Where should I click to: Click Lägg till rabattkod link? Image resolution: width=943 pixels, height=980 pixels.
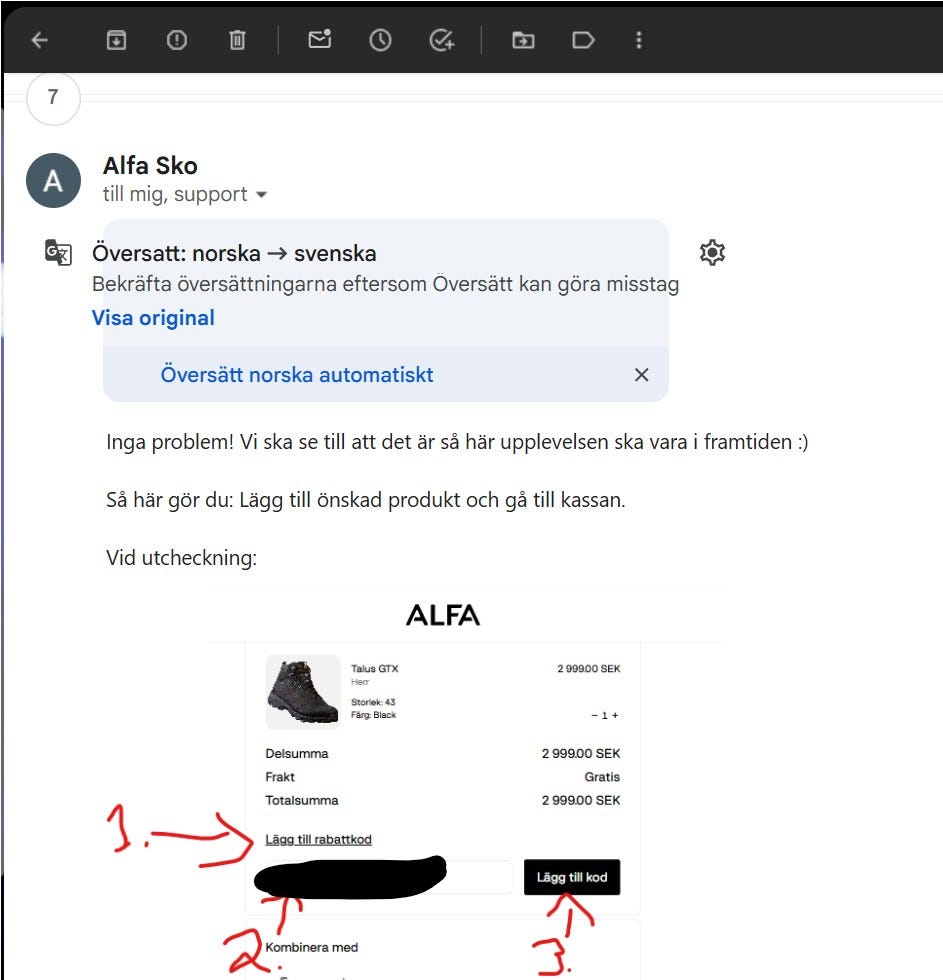coord(318,839)
